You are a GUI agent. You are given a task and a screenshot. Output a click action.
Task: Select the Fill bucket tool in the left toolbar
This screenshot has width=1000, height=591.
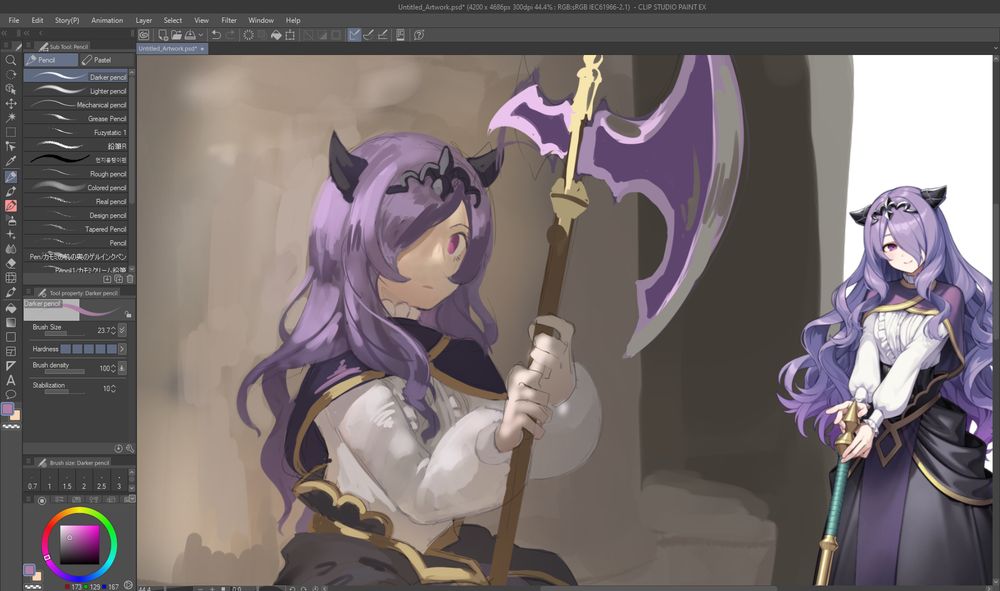pos(11,307)
